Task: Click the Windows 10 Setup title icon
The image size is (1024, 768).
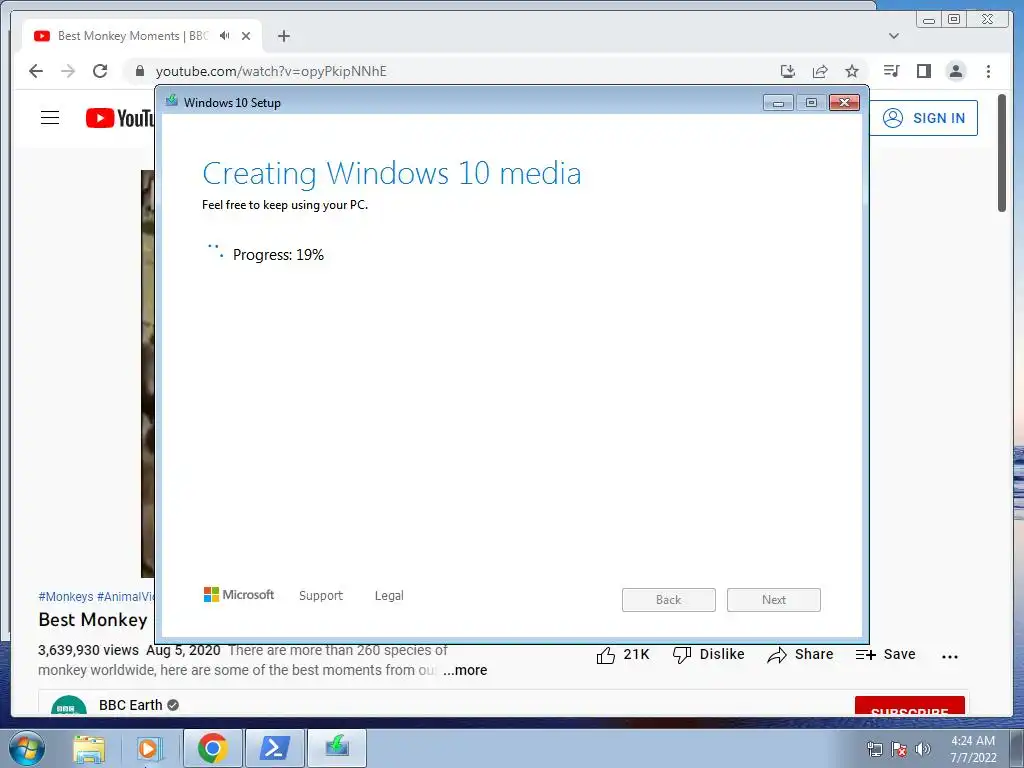Action: tap(172, 101)
